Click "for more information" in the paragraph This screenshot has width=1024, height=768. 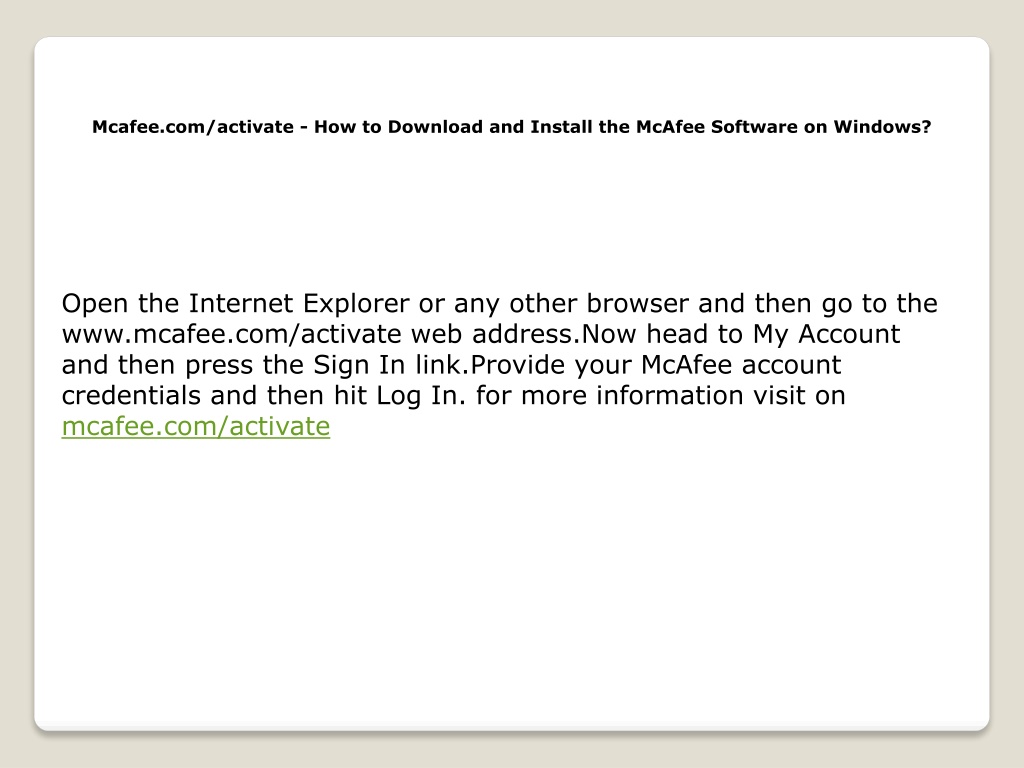610,396
